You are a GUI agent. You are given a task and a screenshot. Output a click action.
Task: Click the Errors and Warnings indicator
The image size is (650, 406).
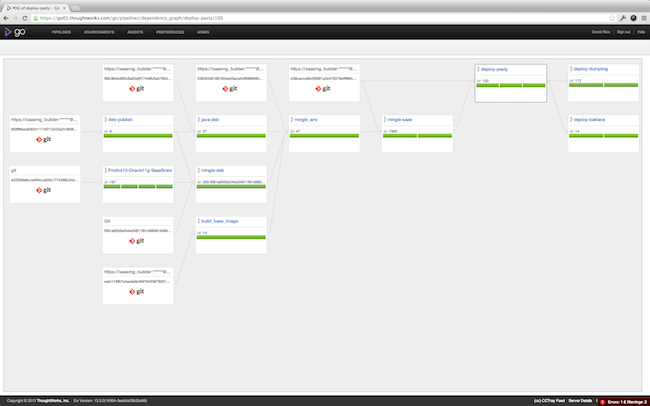620,400
